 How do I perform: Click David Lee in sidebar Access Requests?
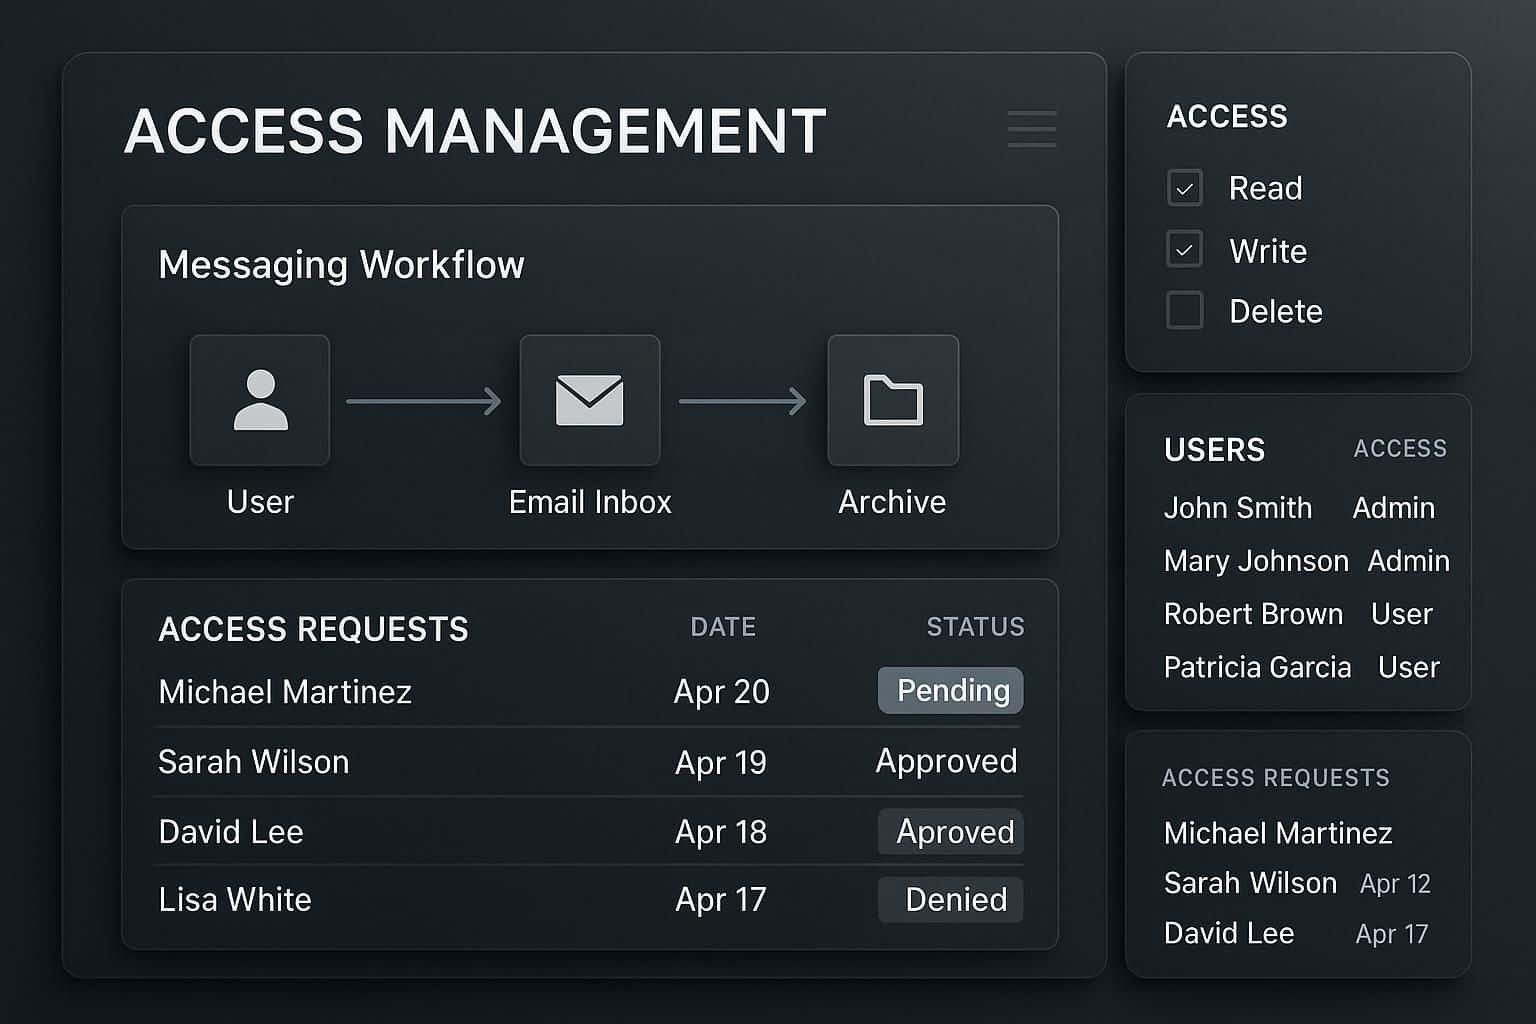(x=1228, y=933)
